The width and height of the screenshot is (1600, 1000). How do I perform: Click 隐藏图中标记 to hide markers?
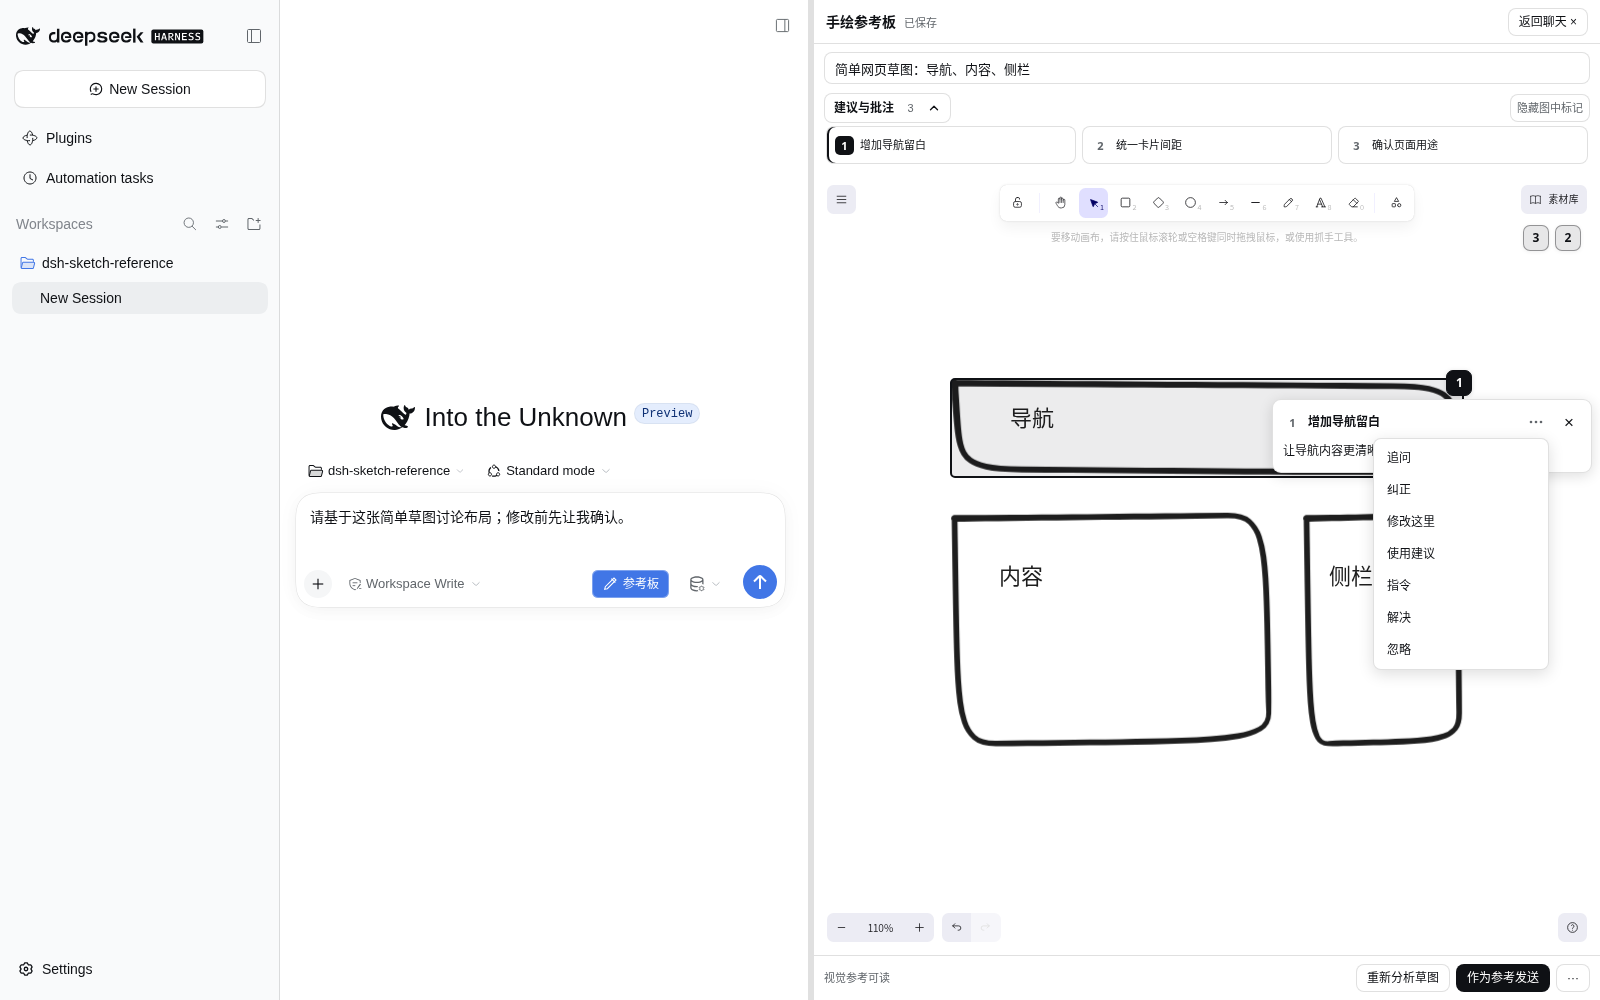point(1549,108)
